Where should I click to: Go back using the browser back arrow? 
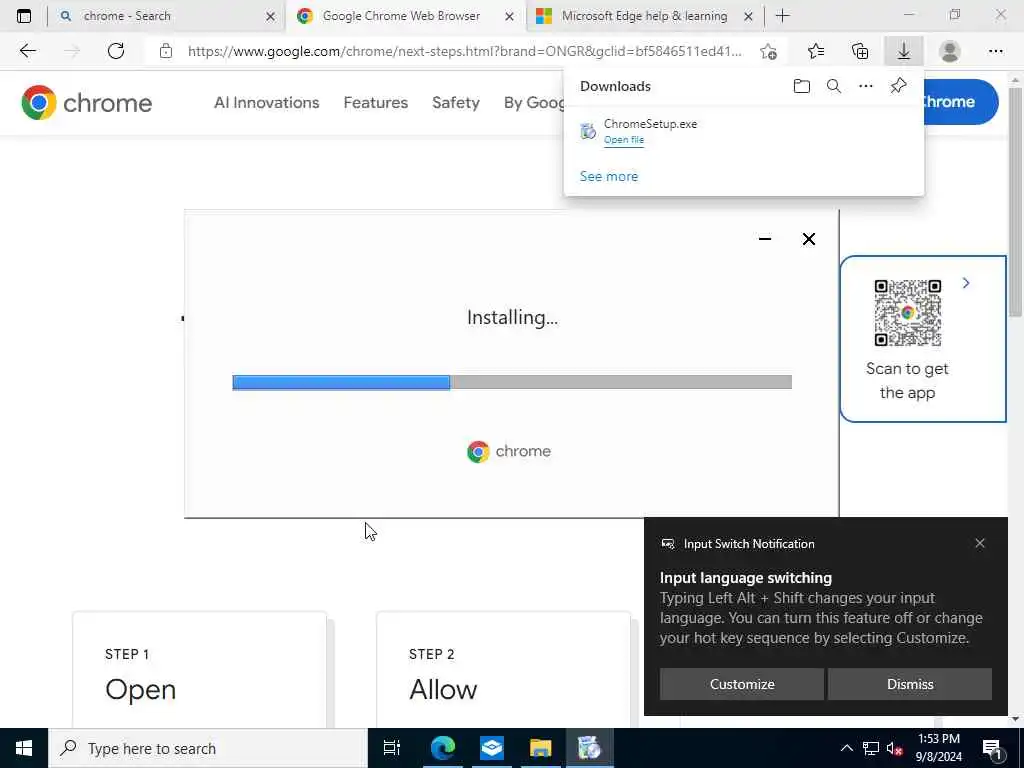[x=27, y=51]
